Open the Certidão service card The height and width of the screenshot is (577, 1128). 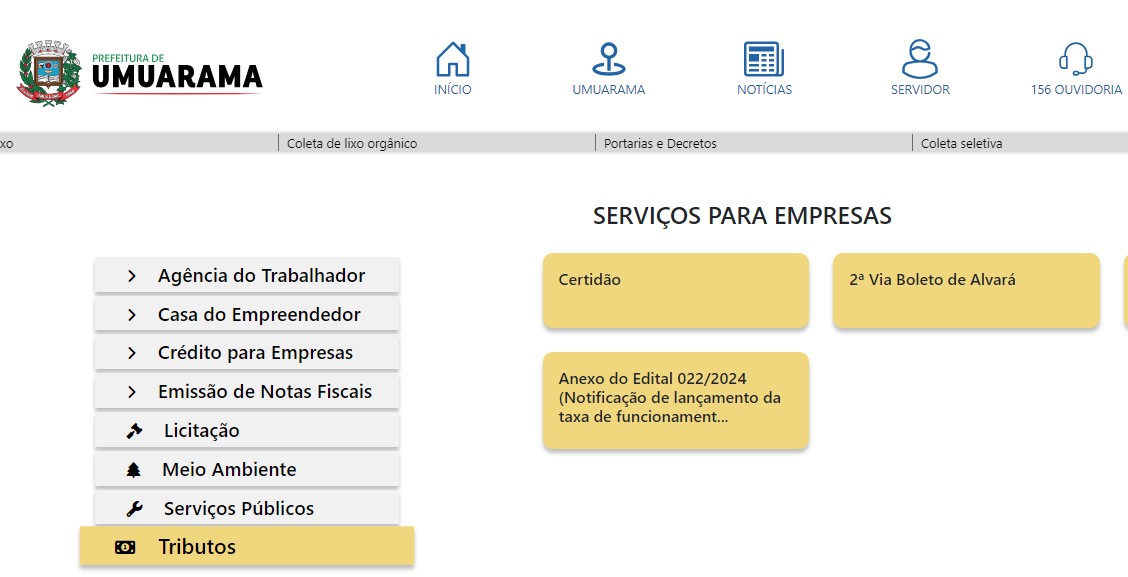tap(675, 290)
